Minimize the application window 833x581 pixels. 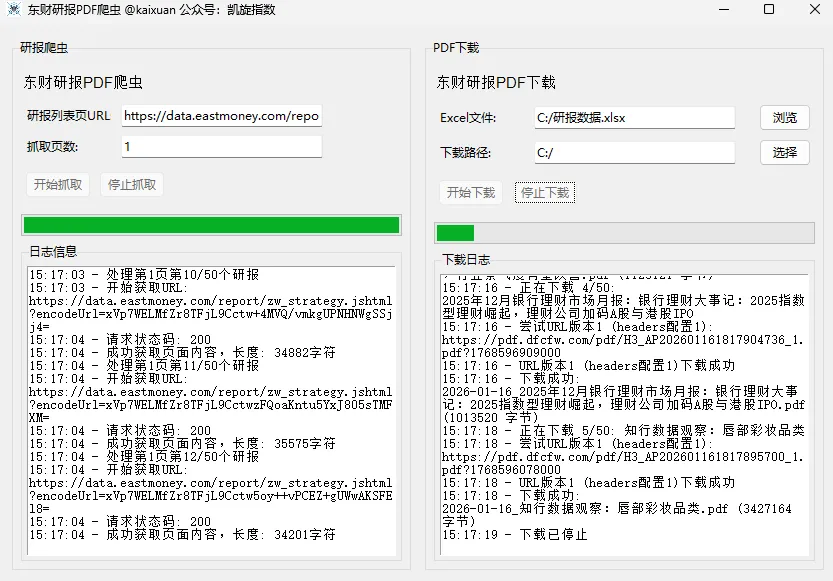point(724,9)
